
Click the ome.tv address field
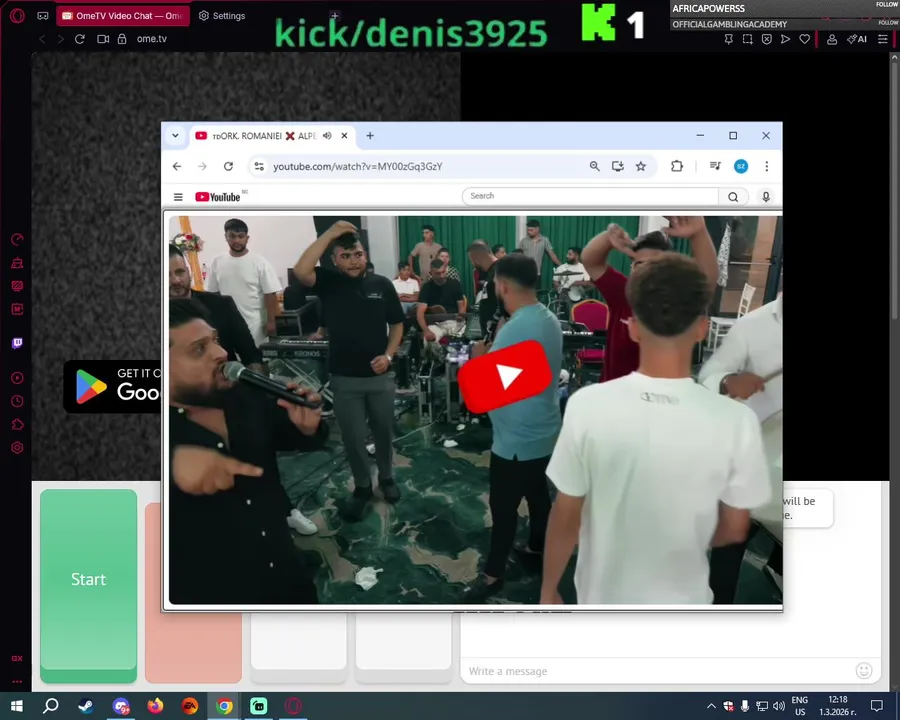[152, 38]
